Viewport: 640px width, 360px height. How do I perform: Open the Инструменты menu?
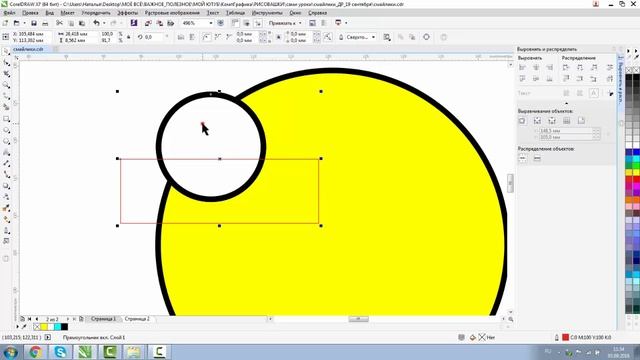click(267, 13)
